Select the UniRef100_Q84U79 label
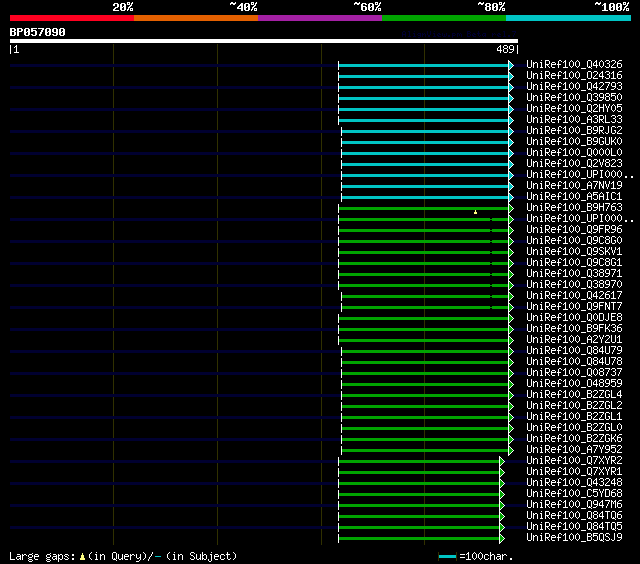The height and width of the screenshot is (564, 640). coord(574,351)
